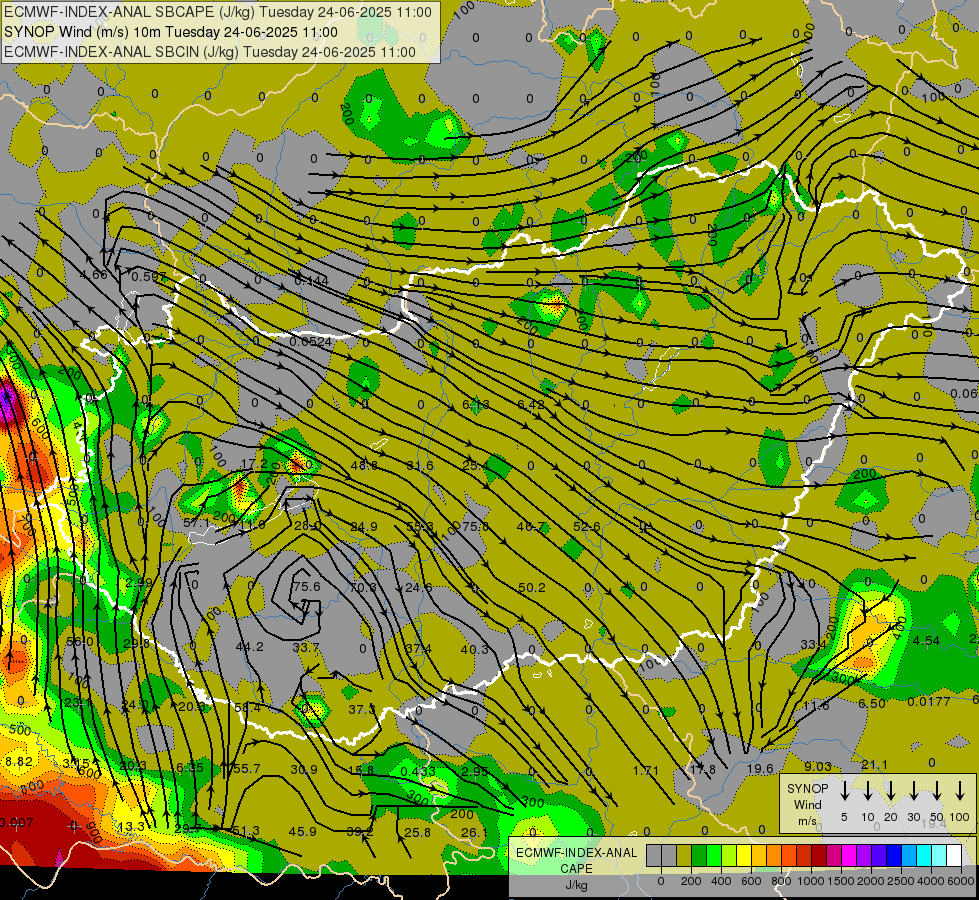This screenshot has height=900, width=979.
Task: Click the 19.6 value on the map
Action: click(760, 769)
